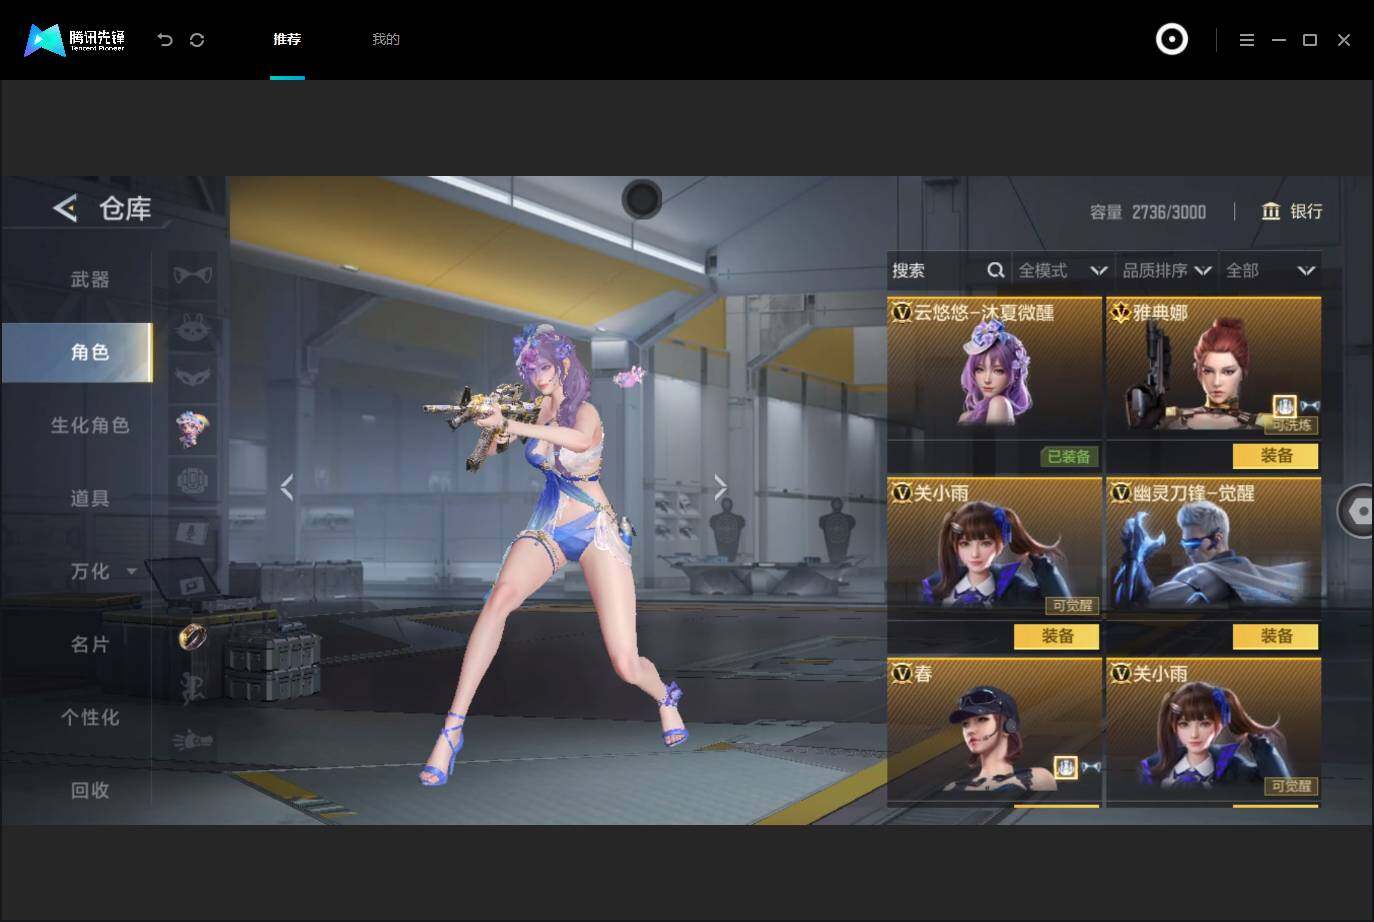This screenshot has height=922, width=1374.
Task: Open the 道具 category
Action: pos(90,499)
